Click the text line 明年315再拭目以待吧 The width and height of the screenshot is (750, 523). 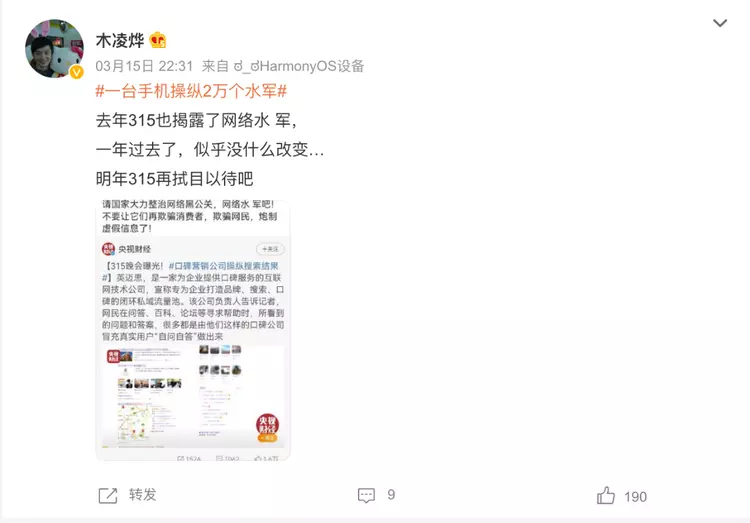click(175, 179)
